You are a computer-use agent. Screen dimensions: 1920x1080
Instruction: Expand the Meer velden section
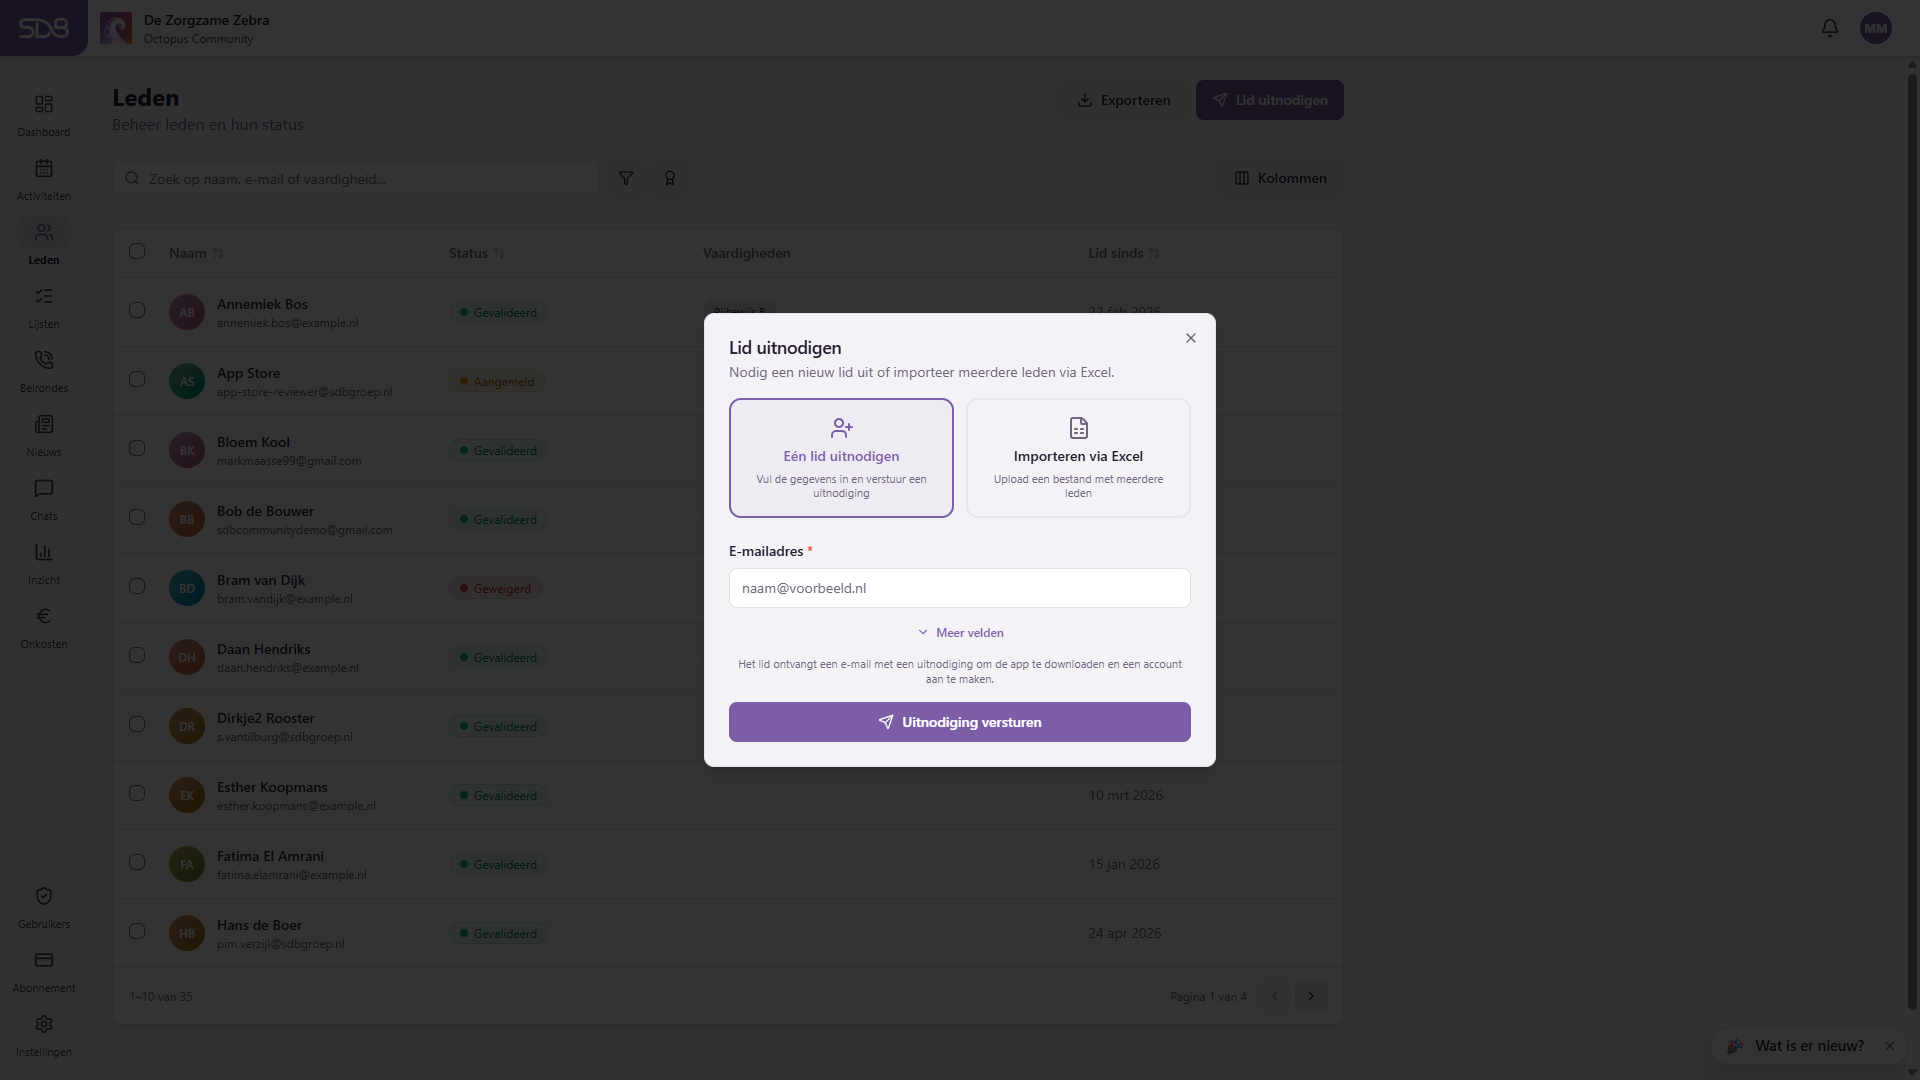pos(960,633)
